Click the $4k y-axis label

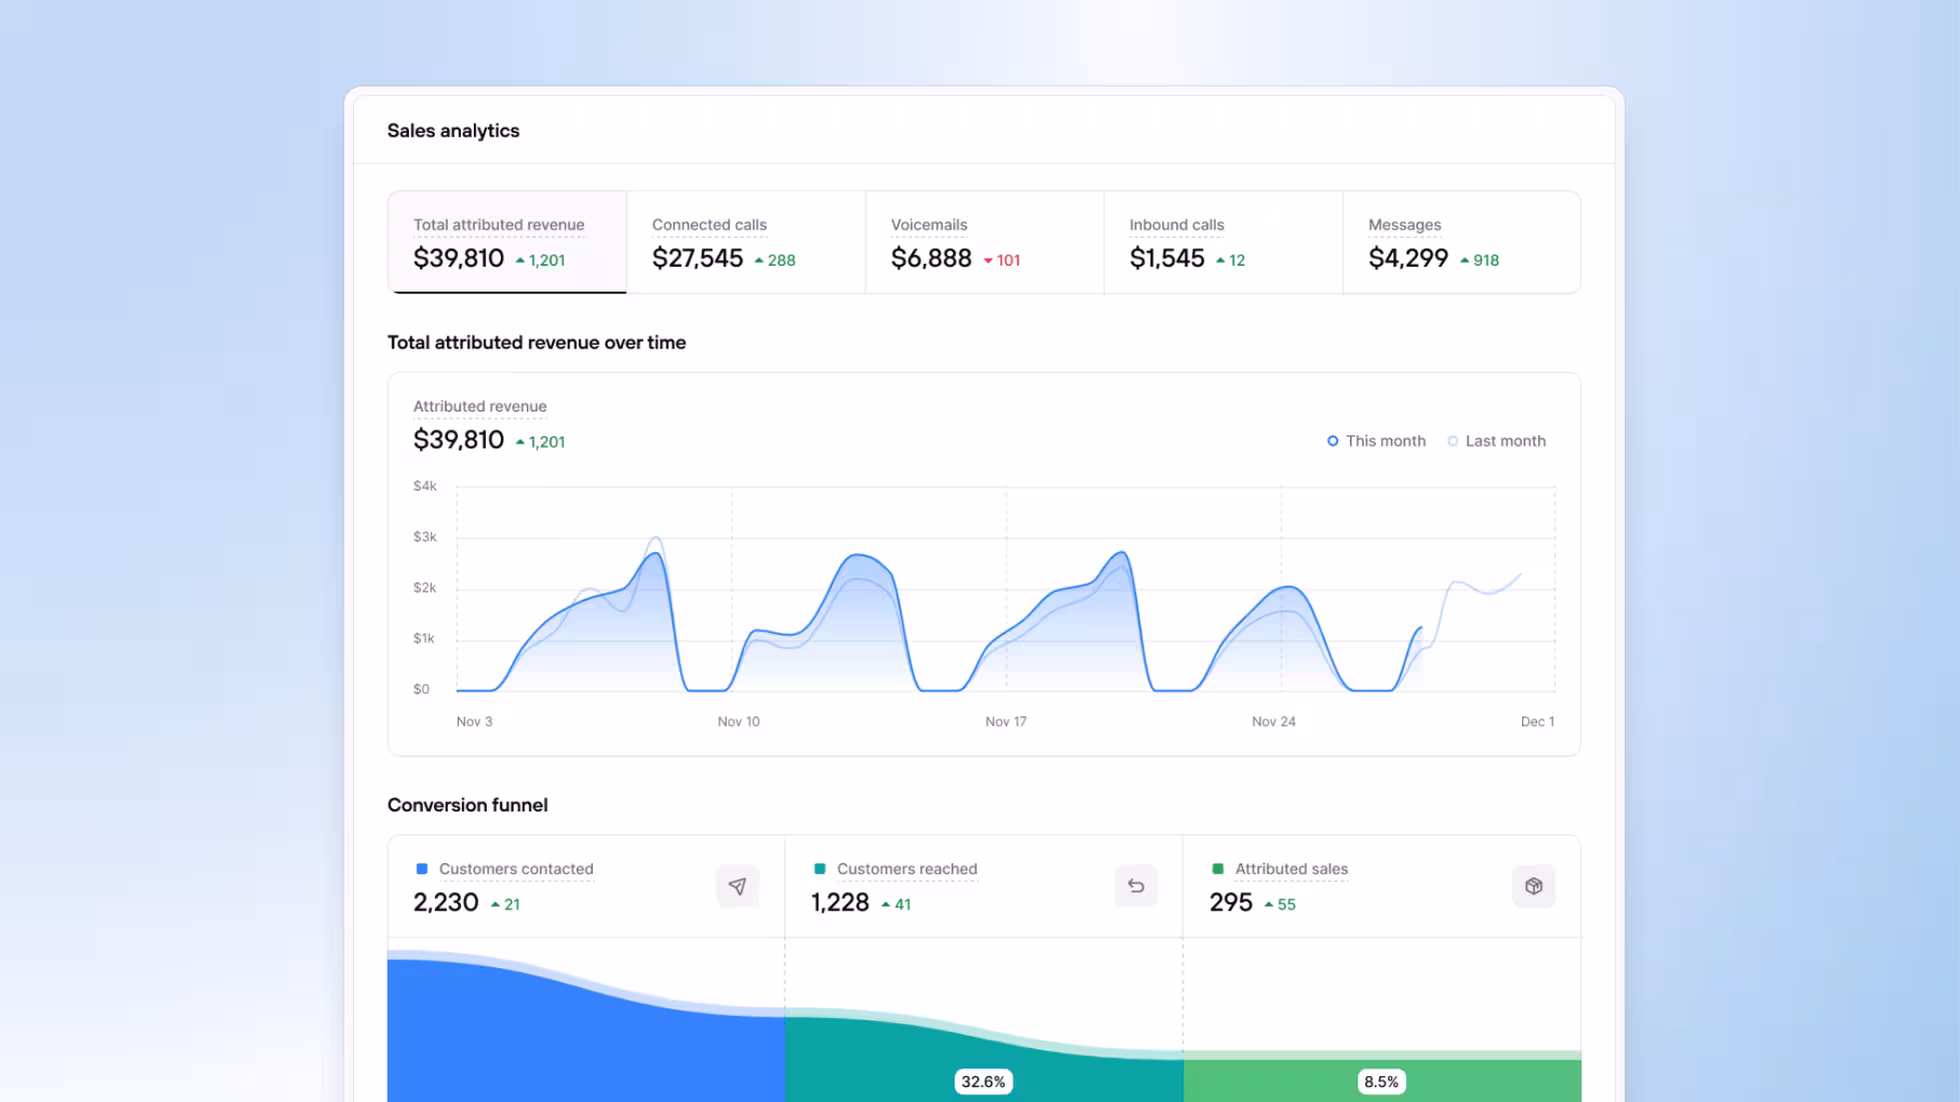[425, 486]
